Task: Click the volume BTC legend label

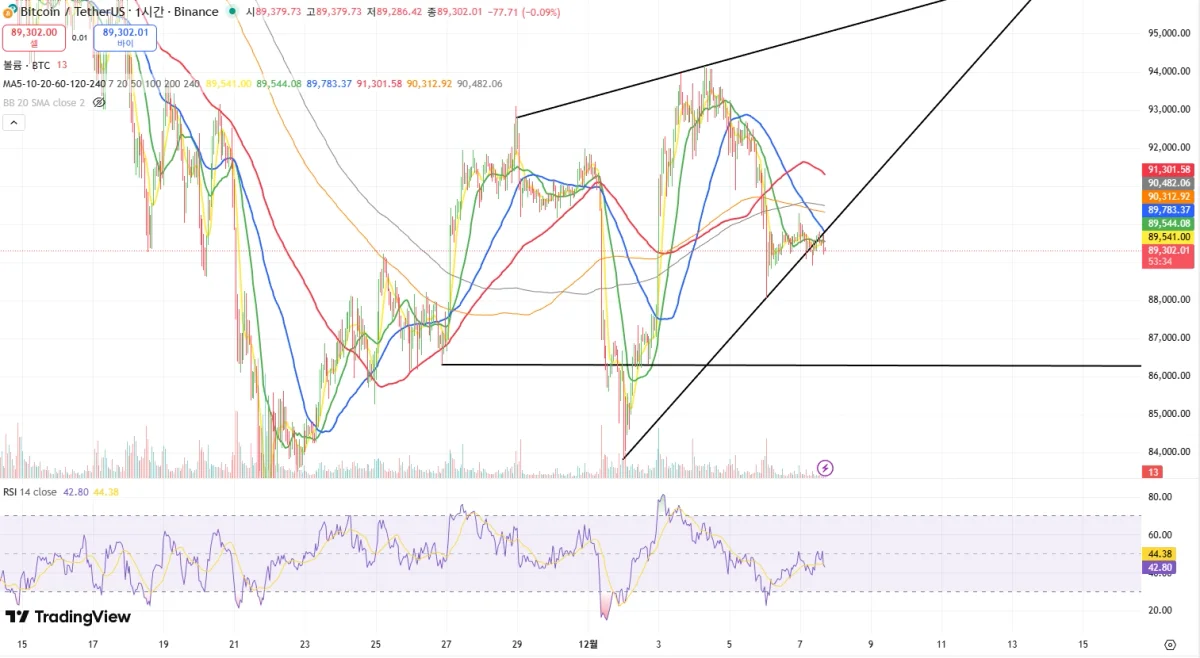Action: click(x=27, y=65)
